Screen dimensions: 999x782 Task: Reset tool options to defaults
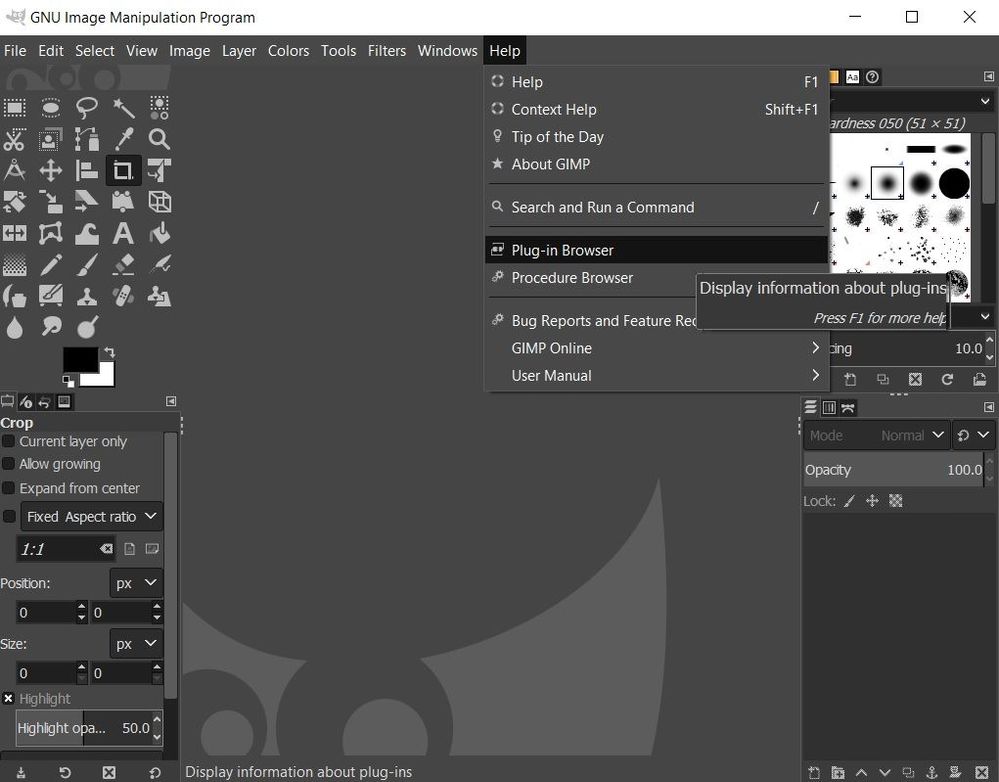pyautogui.click(x=154, y=772)
